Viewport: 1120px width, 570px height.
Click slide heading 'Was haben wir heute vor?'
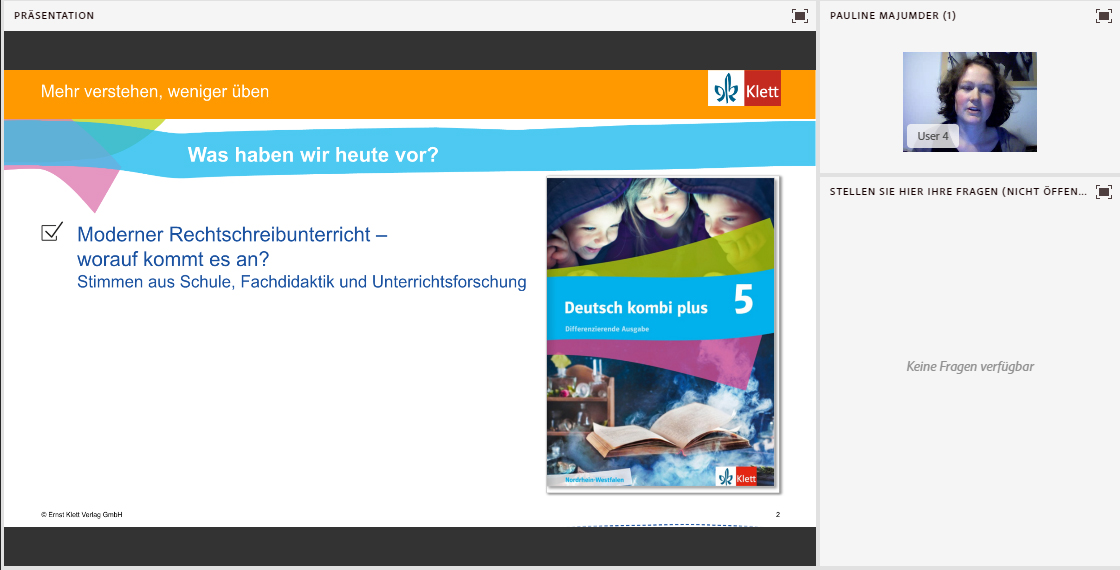click(313, 154)
